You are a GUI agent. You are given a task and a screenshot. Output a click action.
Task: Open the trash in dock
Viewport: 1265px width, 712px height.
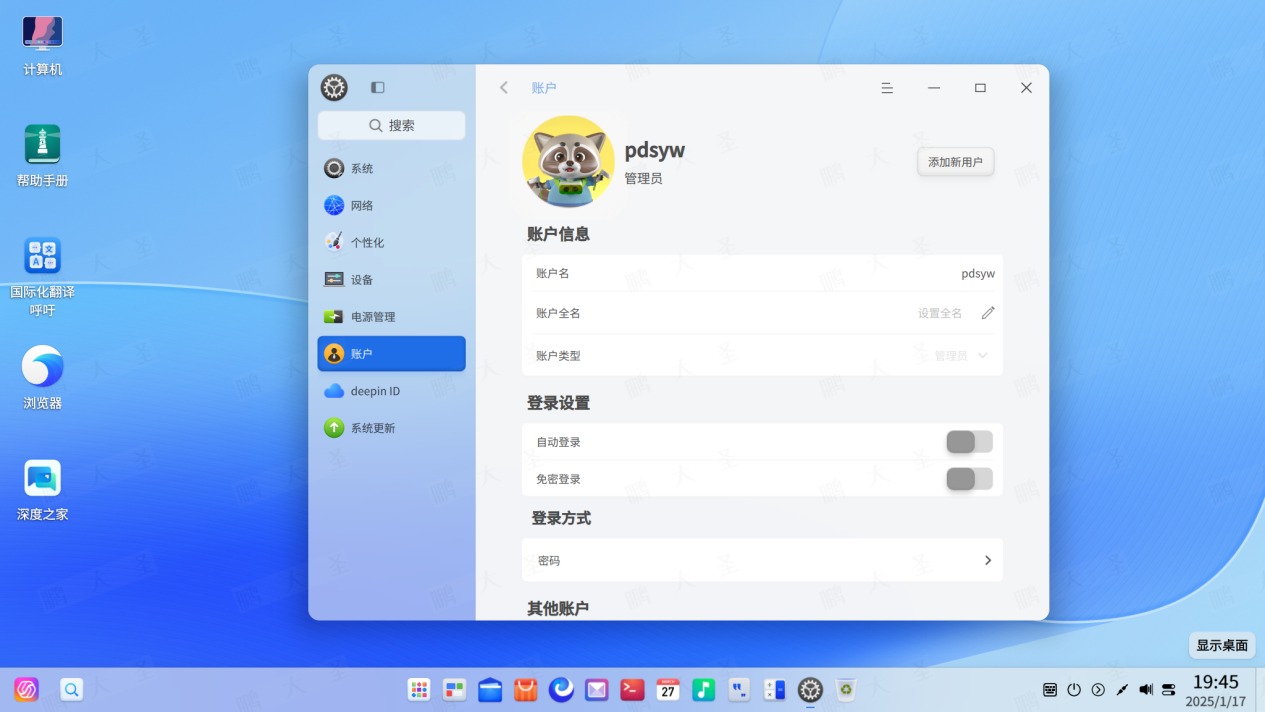coord(846,689)
